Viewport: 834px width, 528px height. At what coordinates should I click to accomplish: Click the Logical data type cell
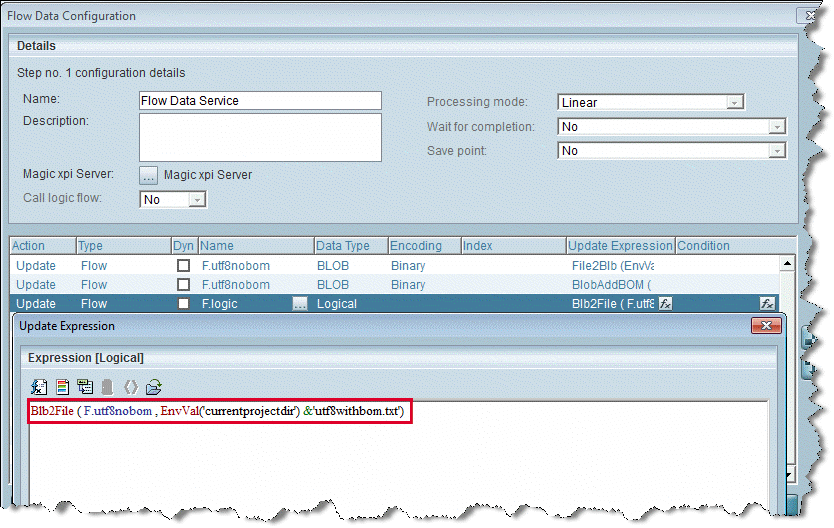click(x=337, y=304)
